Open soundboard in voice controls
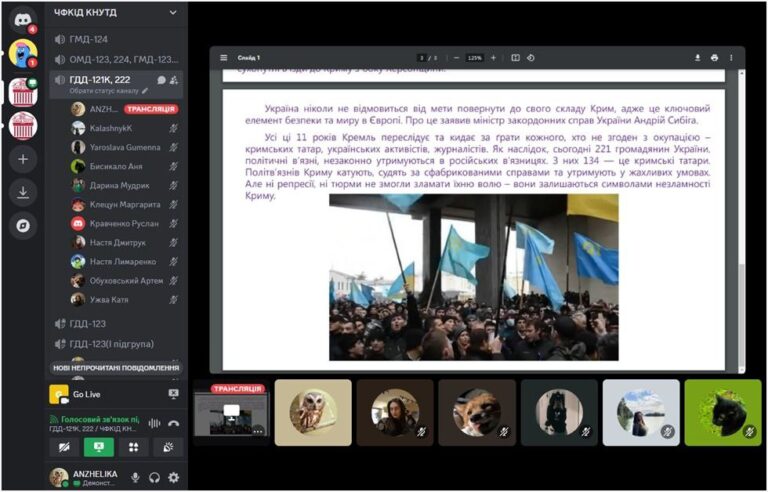Viewport: 768px width, 492px height. click(x=168, y=447)
